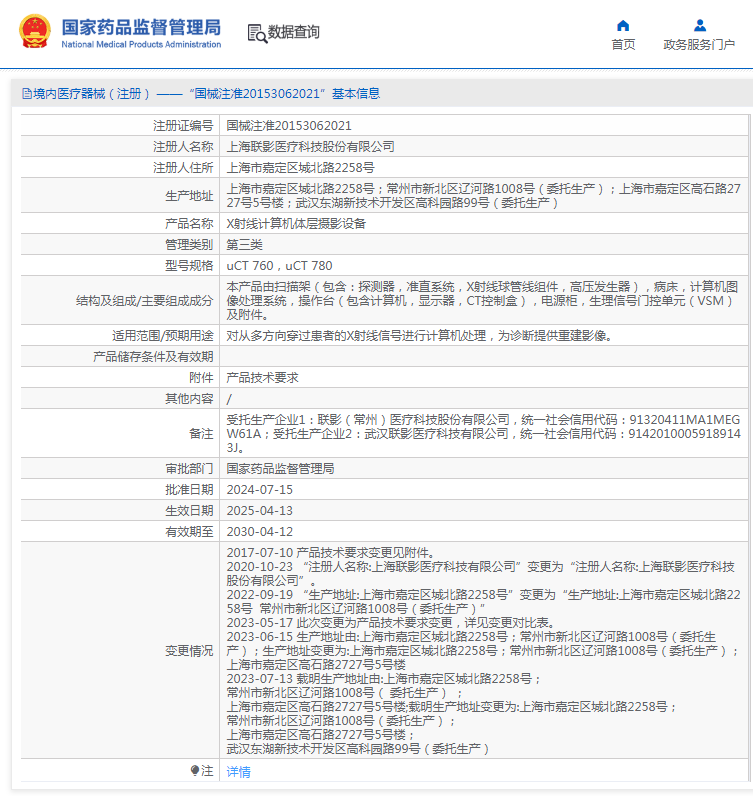Select change entry dated 2023-05-17
The width and height of the screenshot is (753, 796).
(x=392, y=622)
